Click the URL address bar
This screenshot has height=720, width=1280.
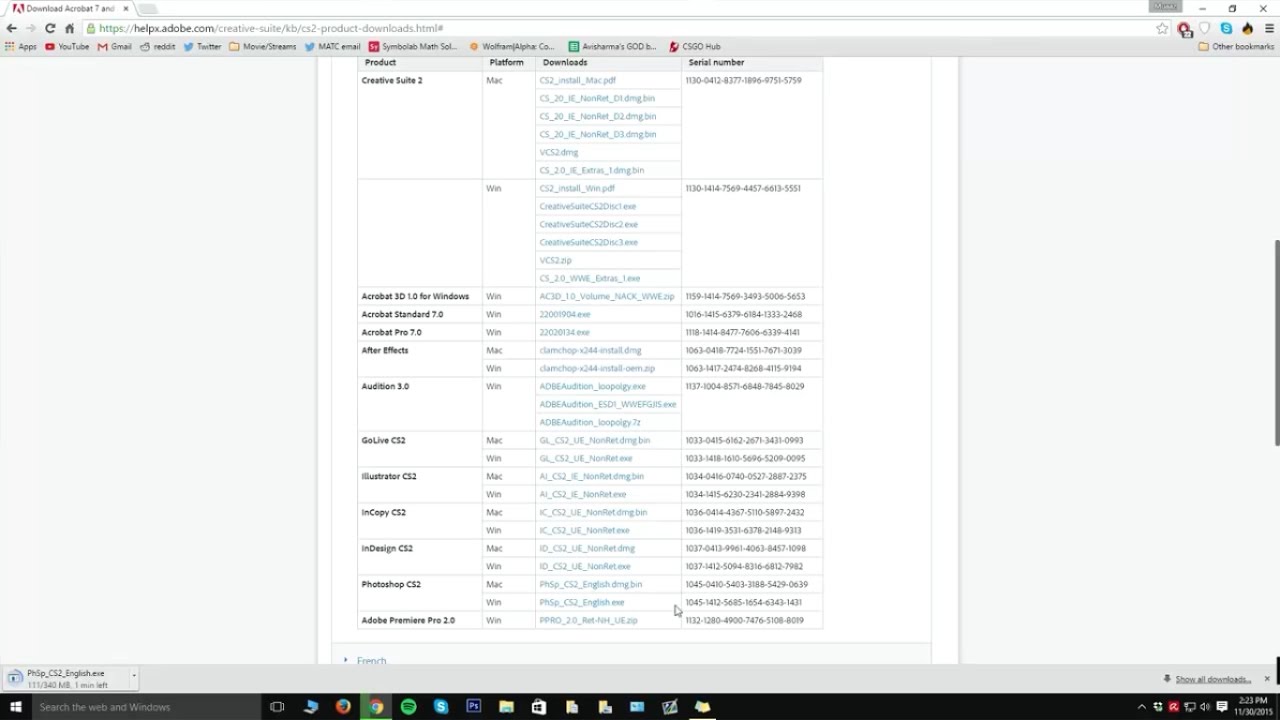coord(620,28)
